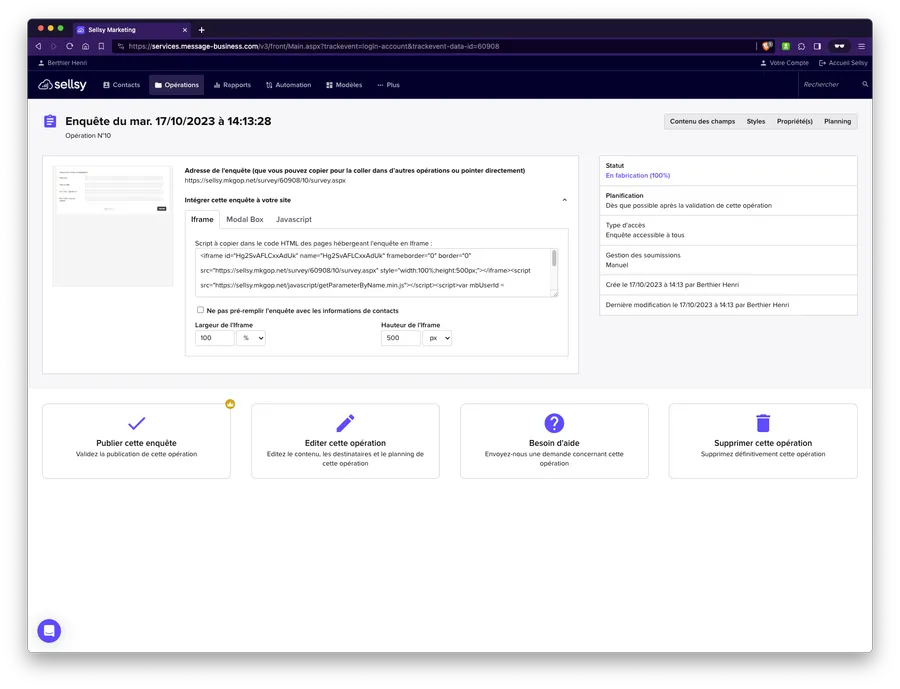Click Publier cette enquête card

point(137,441)
